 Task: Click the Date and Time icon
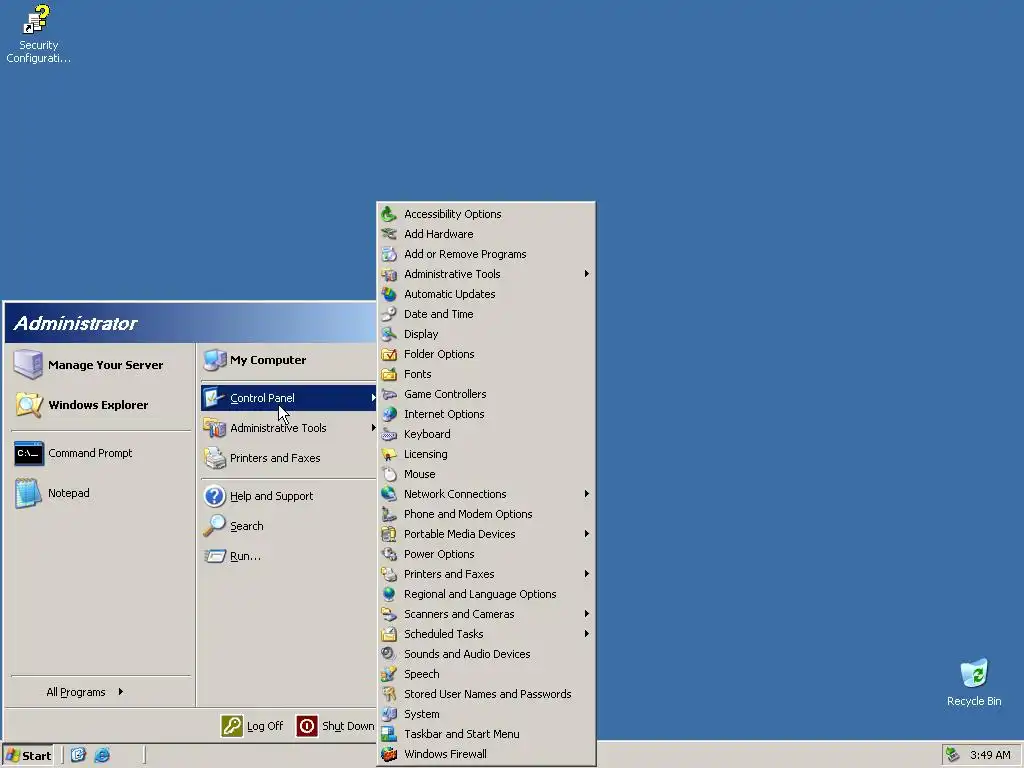(389, 314)
